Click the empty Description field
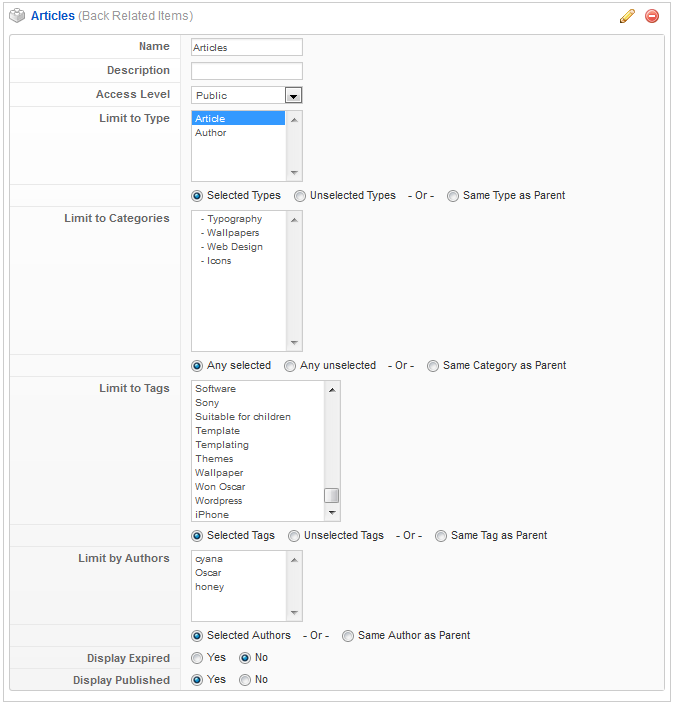Screen dimensions: 673x704 [246, 71]
